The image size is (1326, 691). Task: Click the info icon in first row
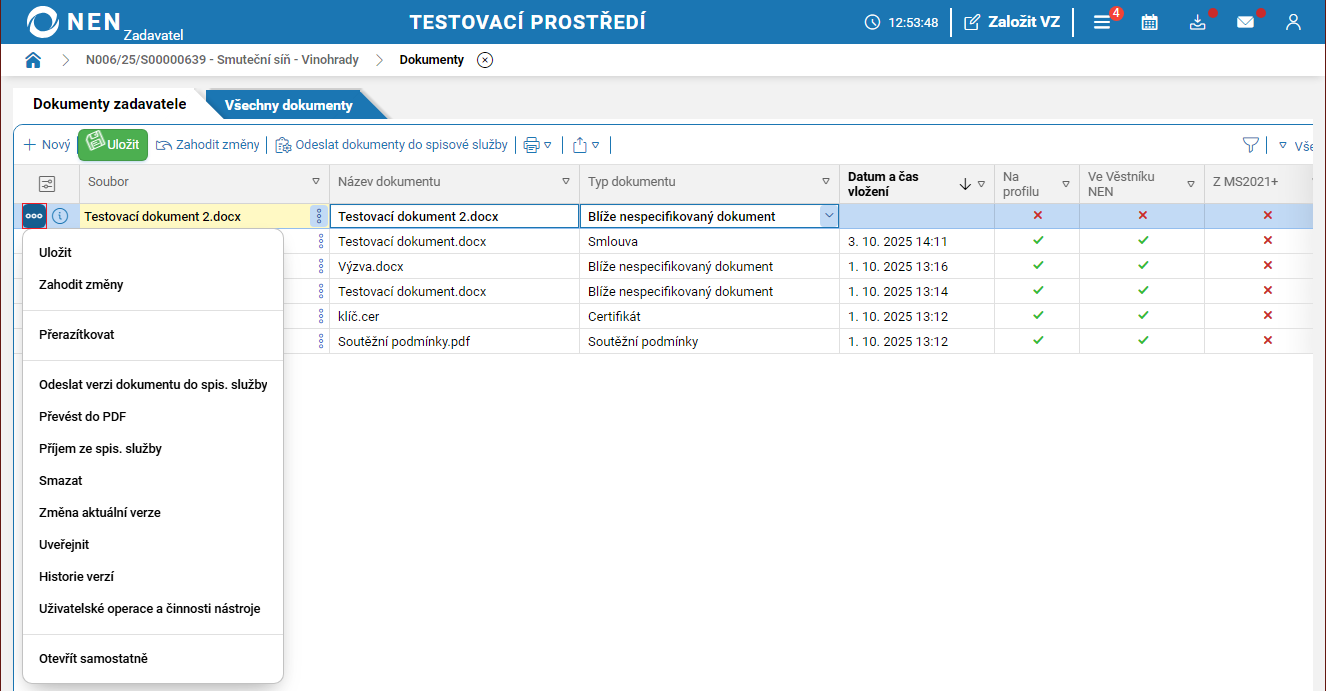[x=60, y=216]
